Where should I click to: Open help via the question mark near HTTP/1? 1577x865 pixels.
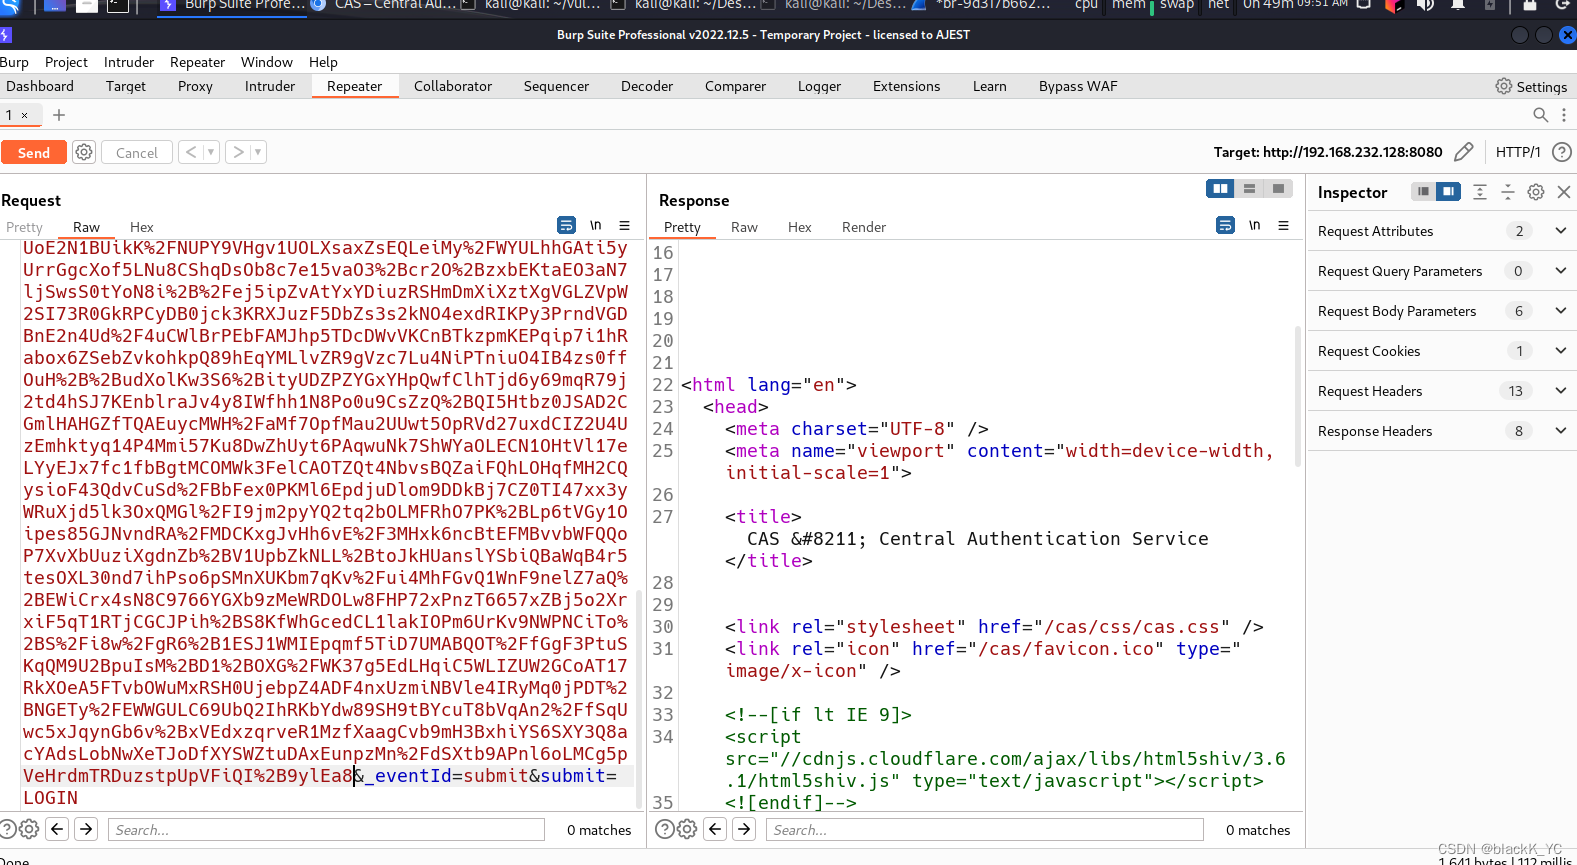click(x=1562, y=152)
